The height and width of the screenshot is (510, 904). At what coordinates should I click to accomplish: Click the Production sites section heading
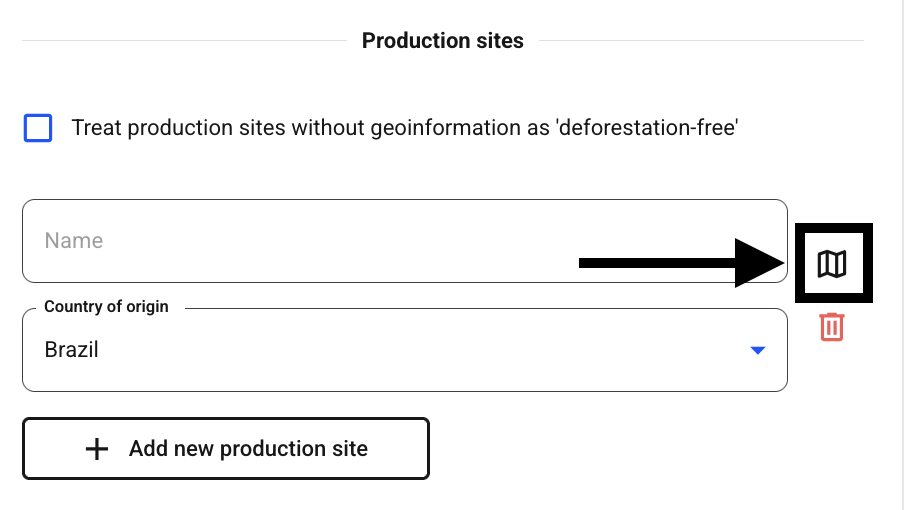pos(443,41)
